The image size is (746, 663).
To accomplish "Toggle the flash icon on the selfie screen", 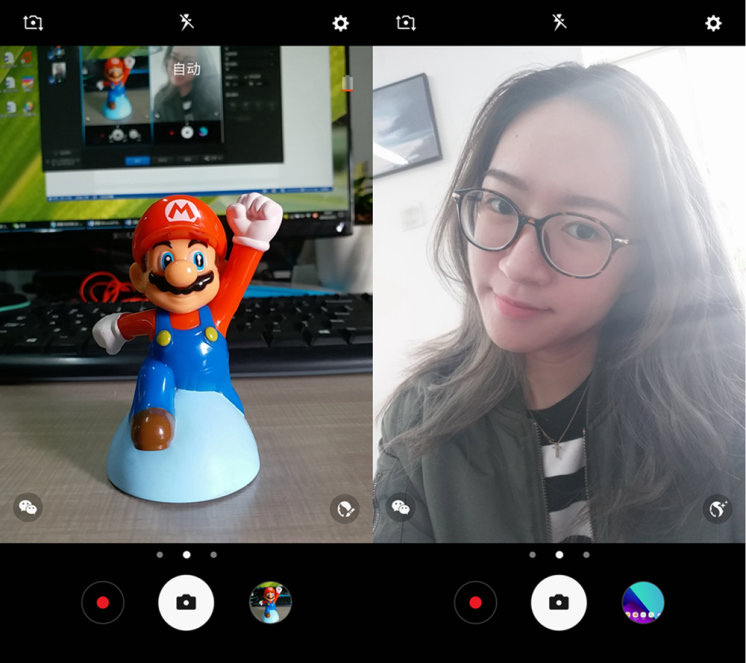I will click(559, 22).
